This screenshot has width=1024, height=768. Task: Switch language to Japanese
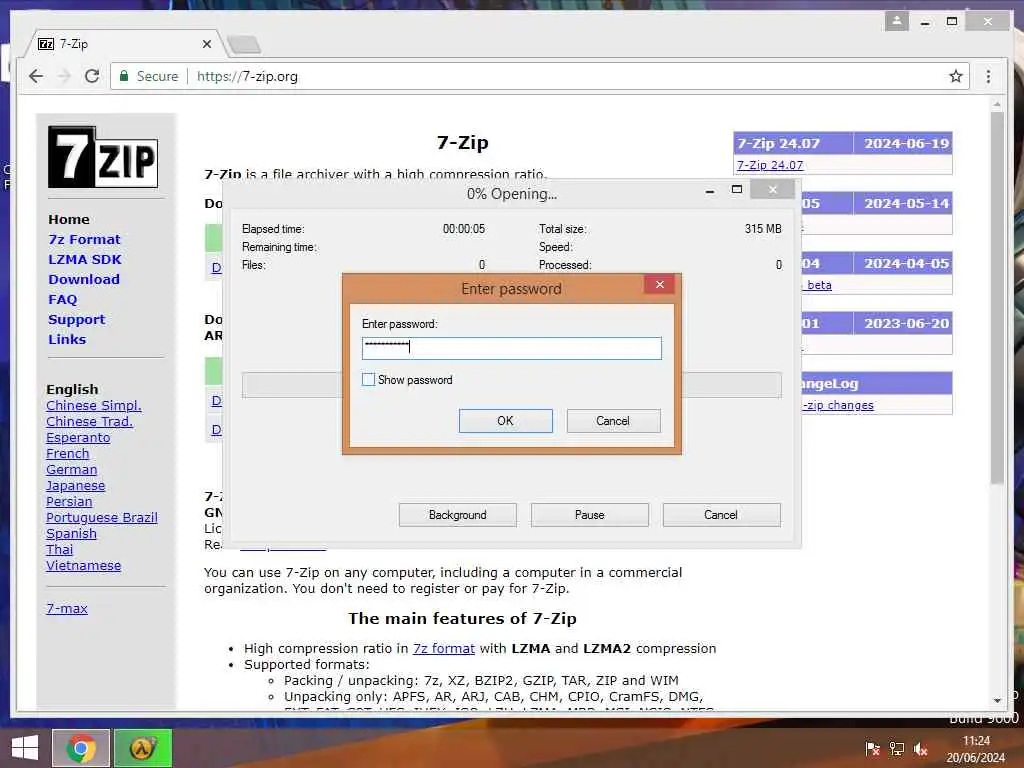(x=75, y=486)
